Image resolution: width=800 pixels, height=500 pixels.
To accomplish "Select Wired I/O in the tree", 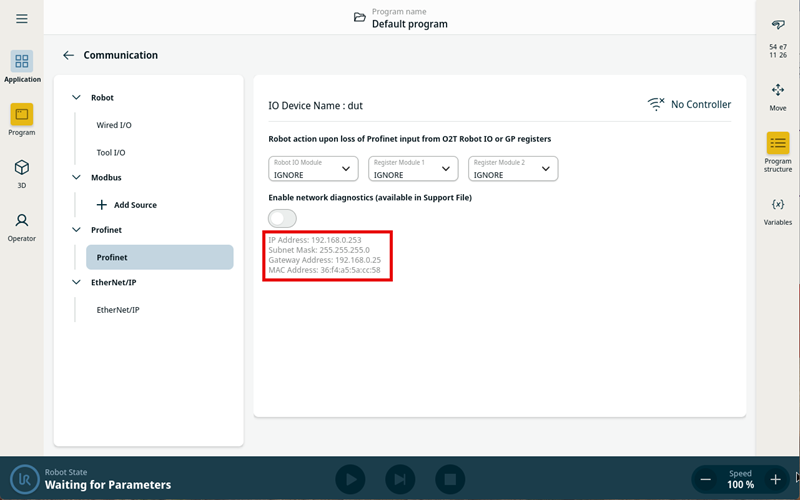I will tap(114, 126).
